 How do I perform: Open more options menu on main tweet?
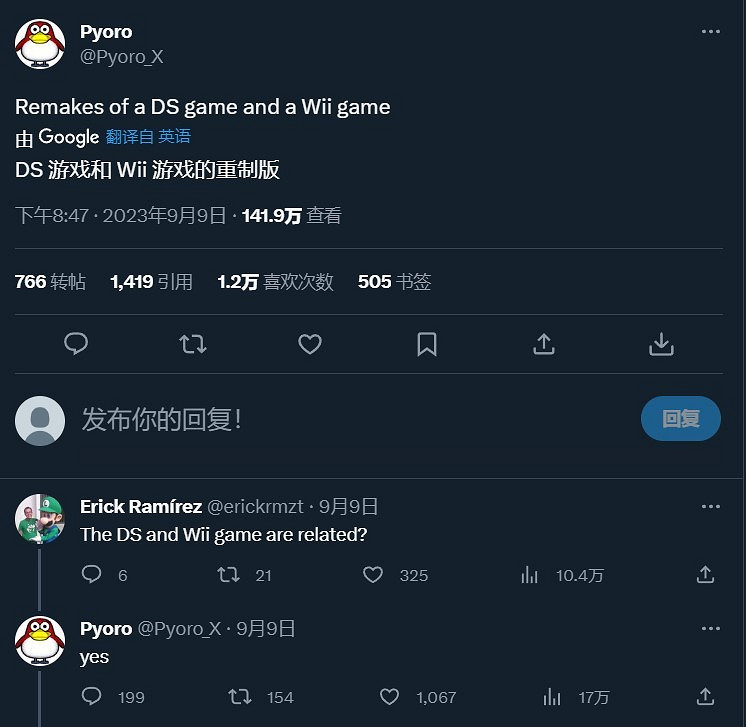710,32
